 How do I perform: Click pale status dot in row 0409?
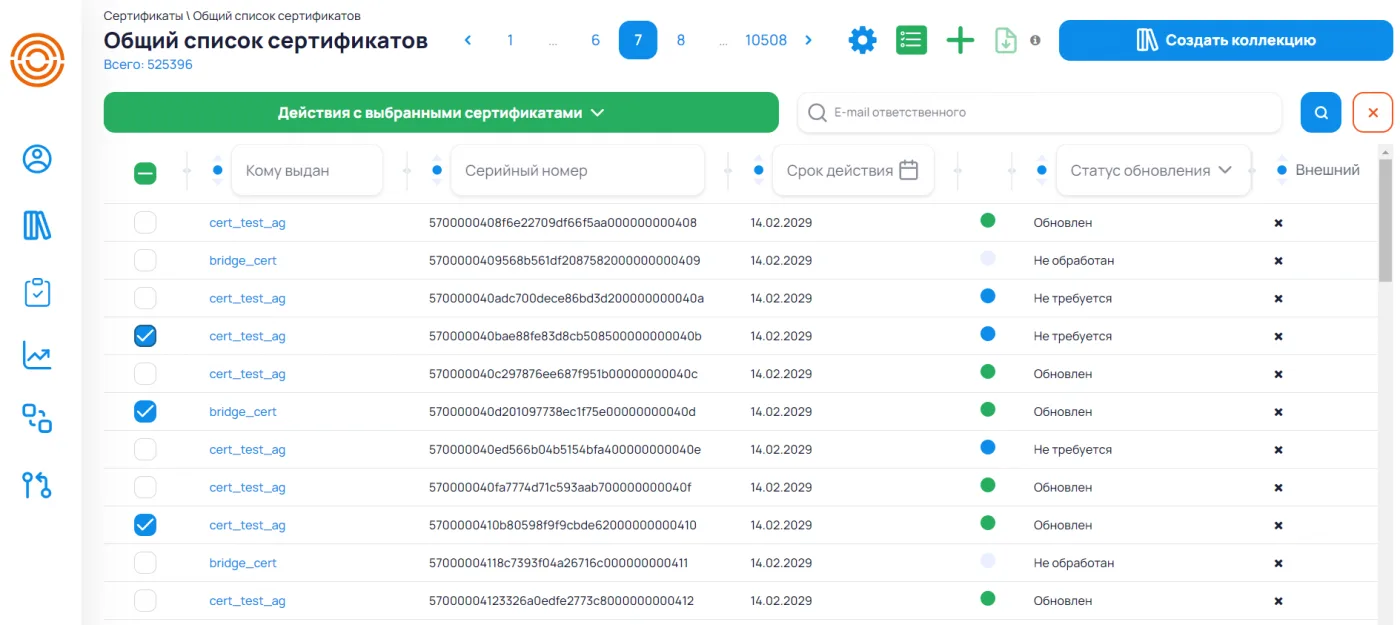988,258
